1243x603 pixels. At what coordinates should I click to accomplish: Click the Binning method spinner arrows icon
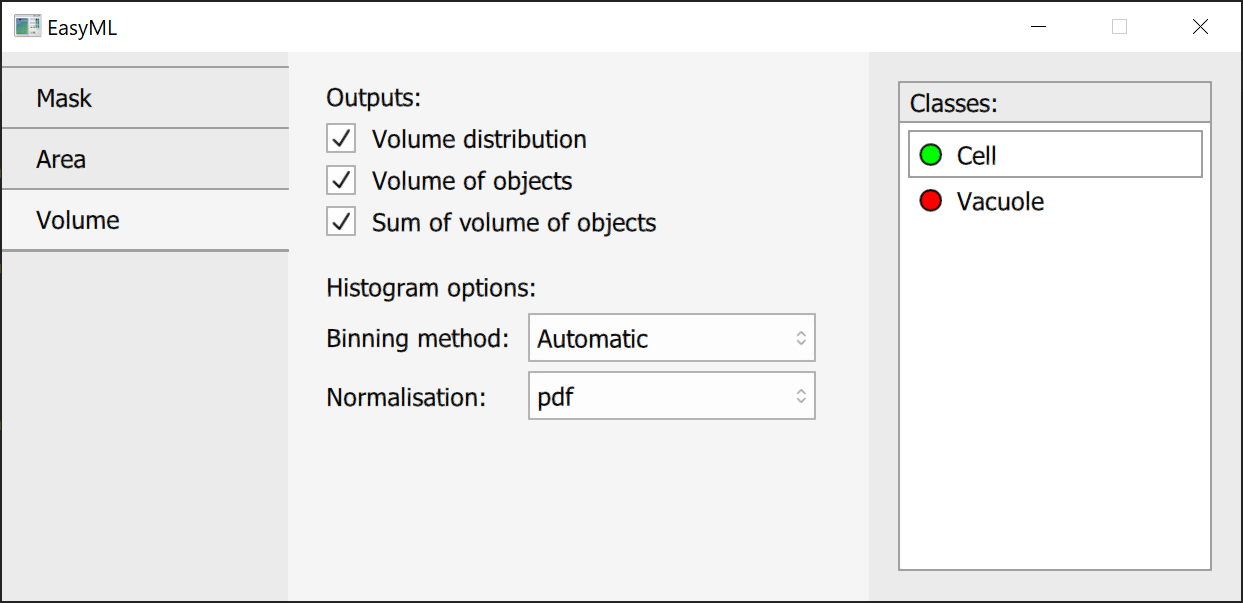[801, 339]
